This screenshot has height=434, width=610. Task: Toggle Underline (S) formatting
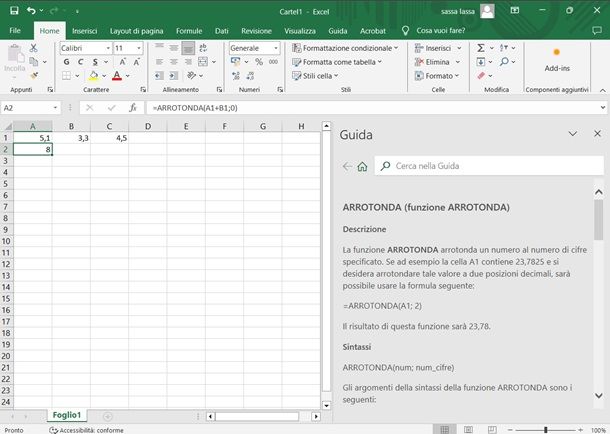tap(95, 62)
